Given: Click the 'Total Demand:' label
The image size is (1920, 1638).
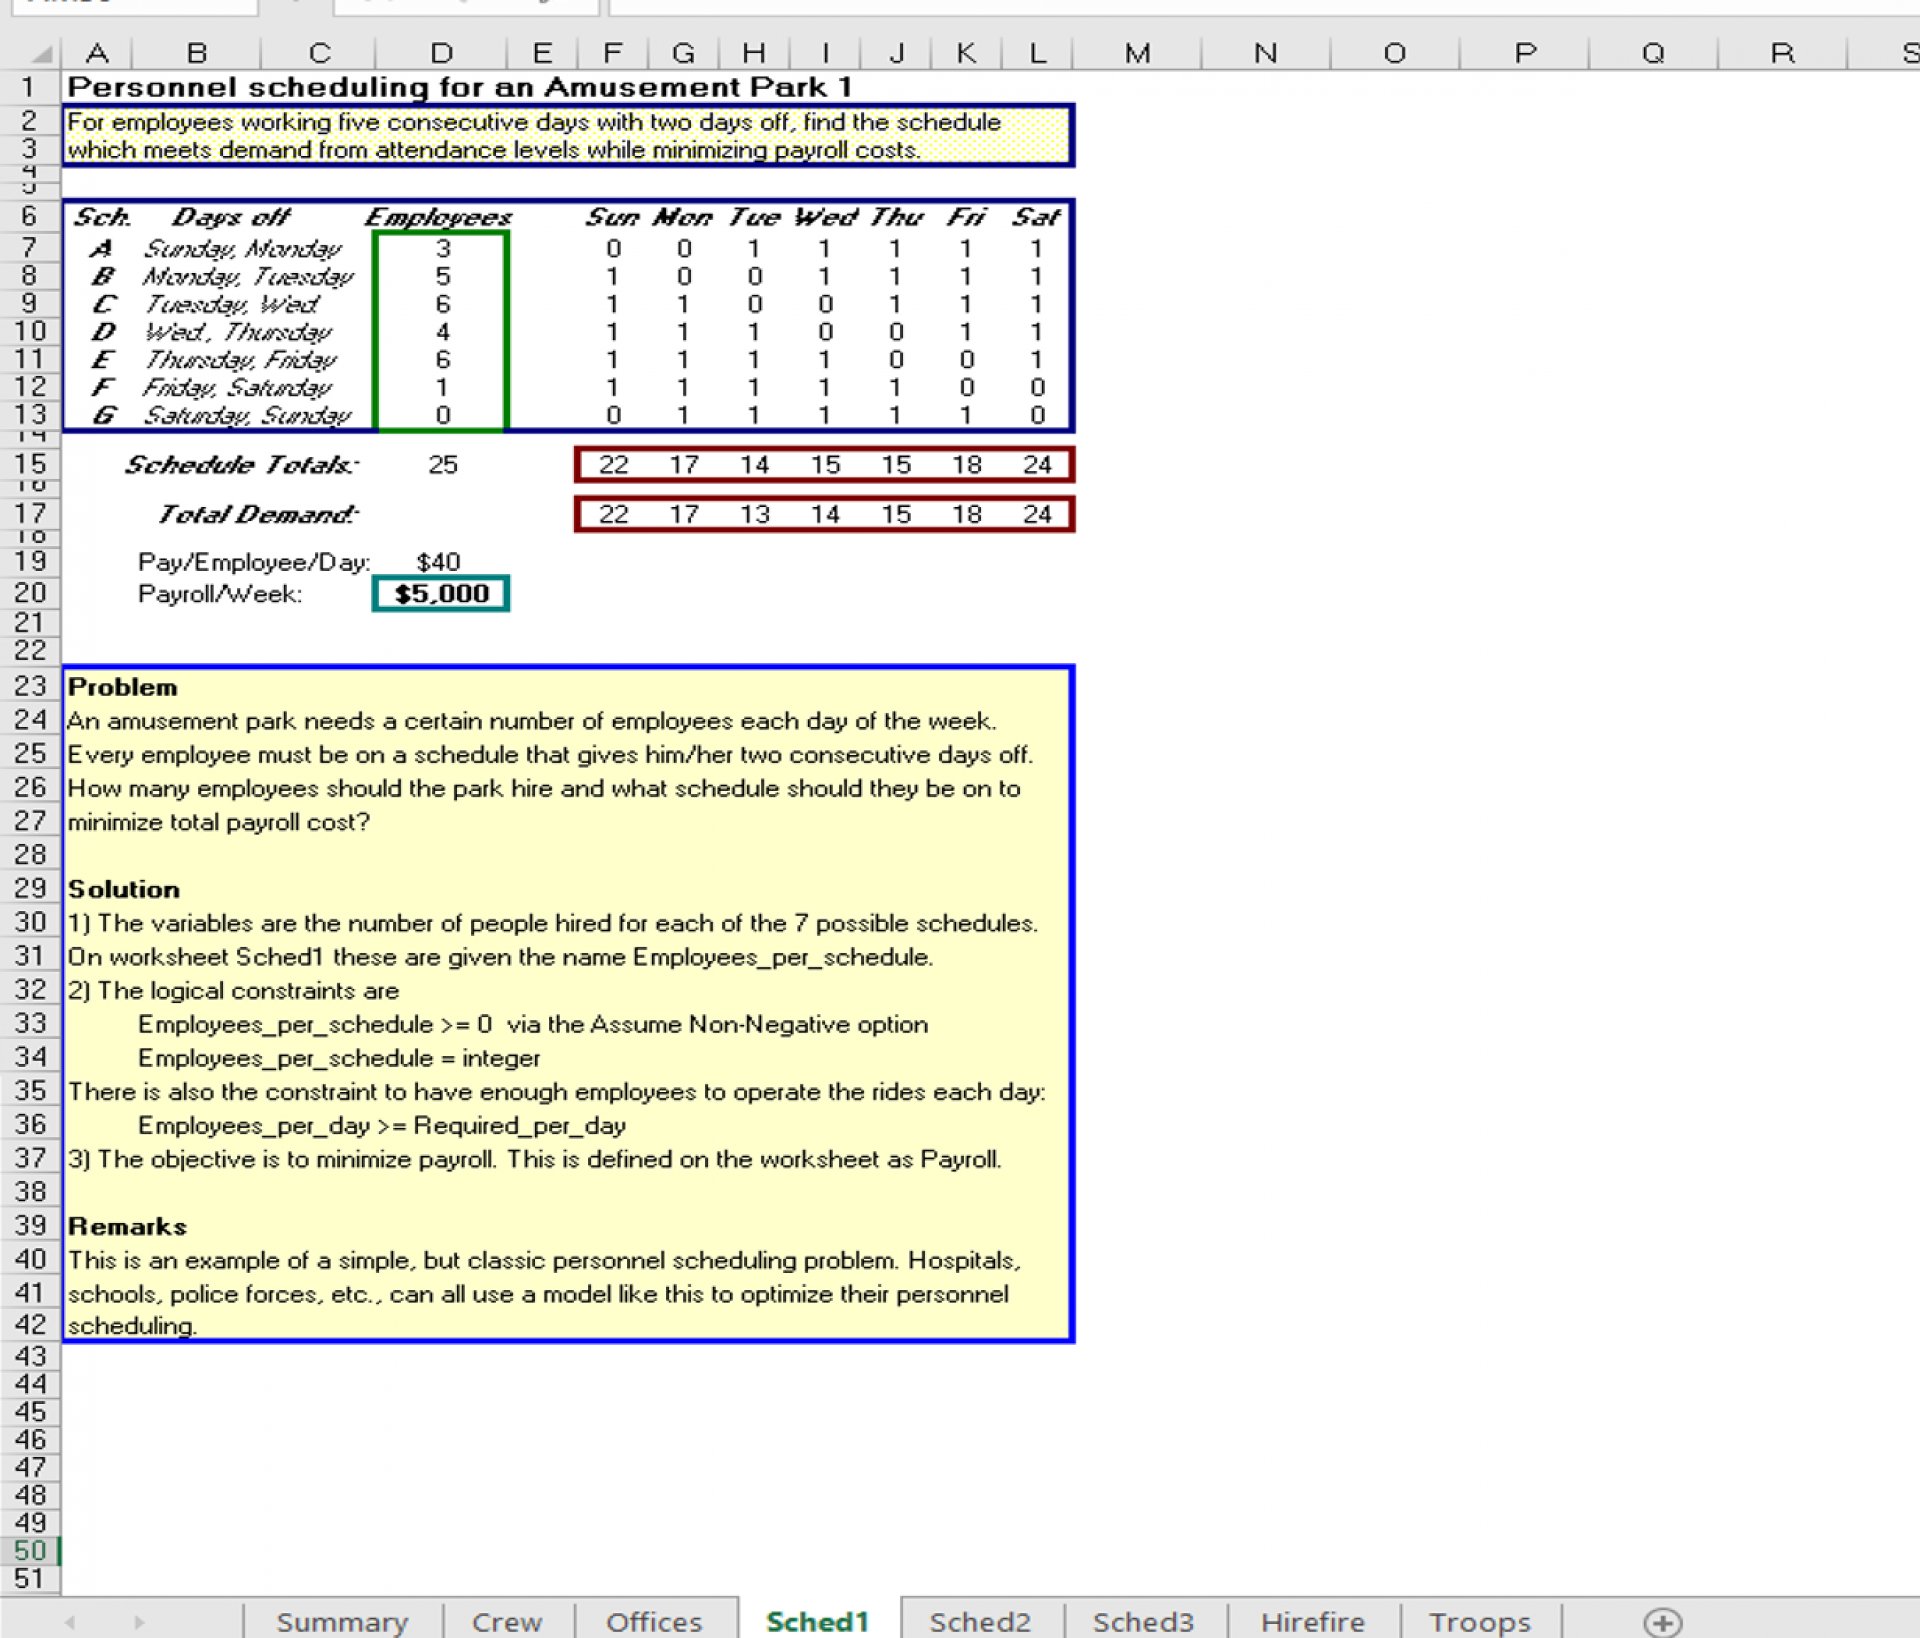Looking at the screenshot, I should [x=257, y=514].
